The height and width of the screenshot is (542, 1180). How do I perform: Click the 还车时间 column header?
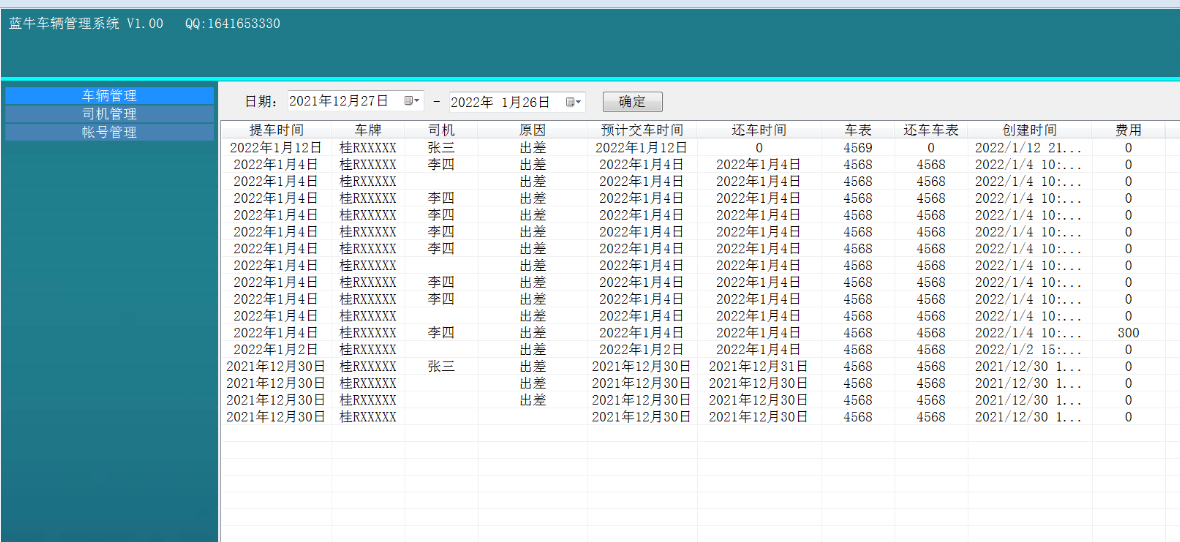pos(759,130)
